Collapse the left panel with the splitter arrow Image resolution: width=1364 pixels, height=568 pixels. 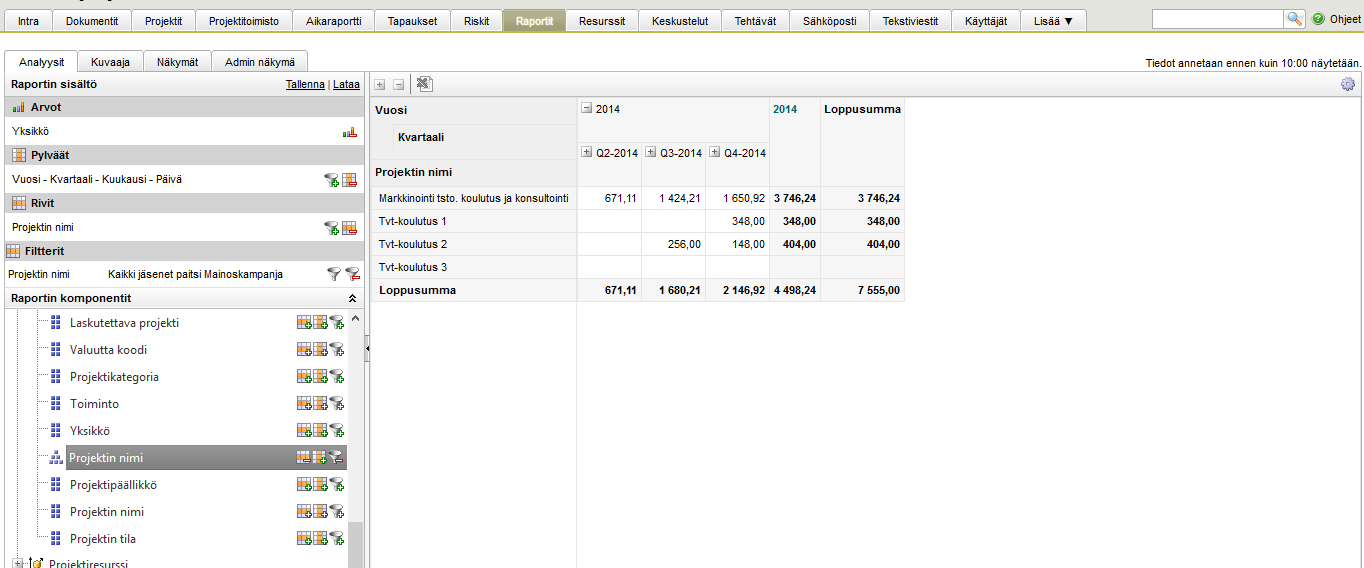tap(366, 348)
